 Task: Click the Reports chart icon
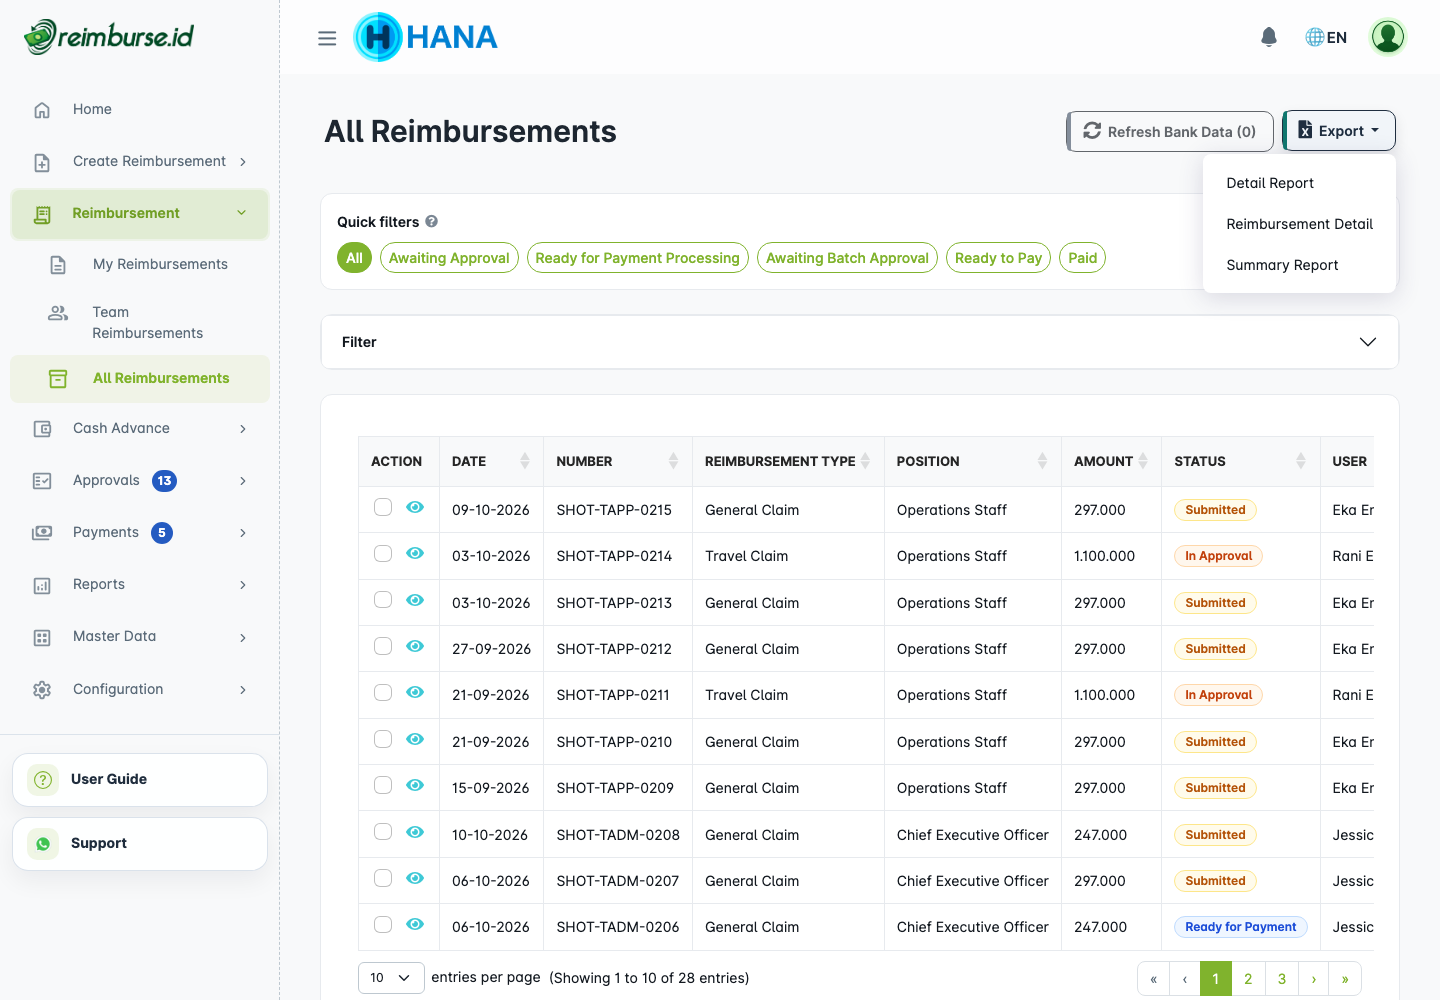42,585
